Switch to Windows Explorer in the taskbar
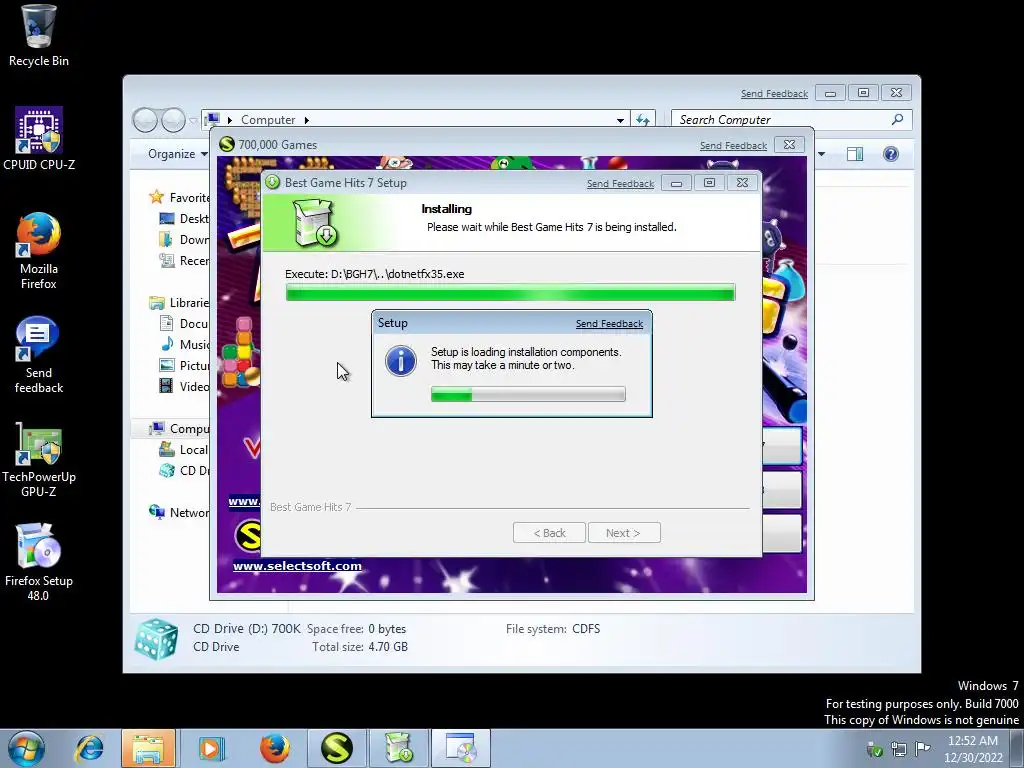1024x768 pixels. click(x=148, y=748)
